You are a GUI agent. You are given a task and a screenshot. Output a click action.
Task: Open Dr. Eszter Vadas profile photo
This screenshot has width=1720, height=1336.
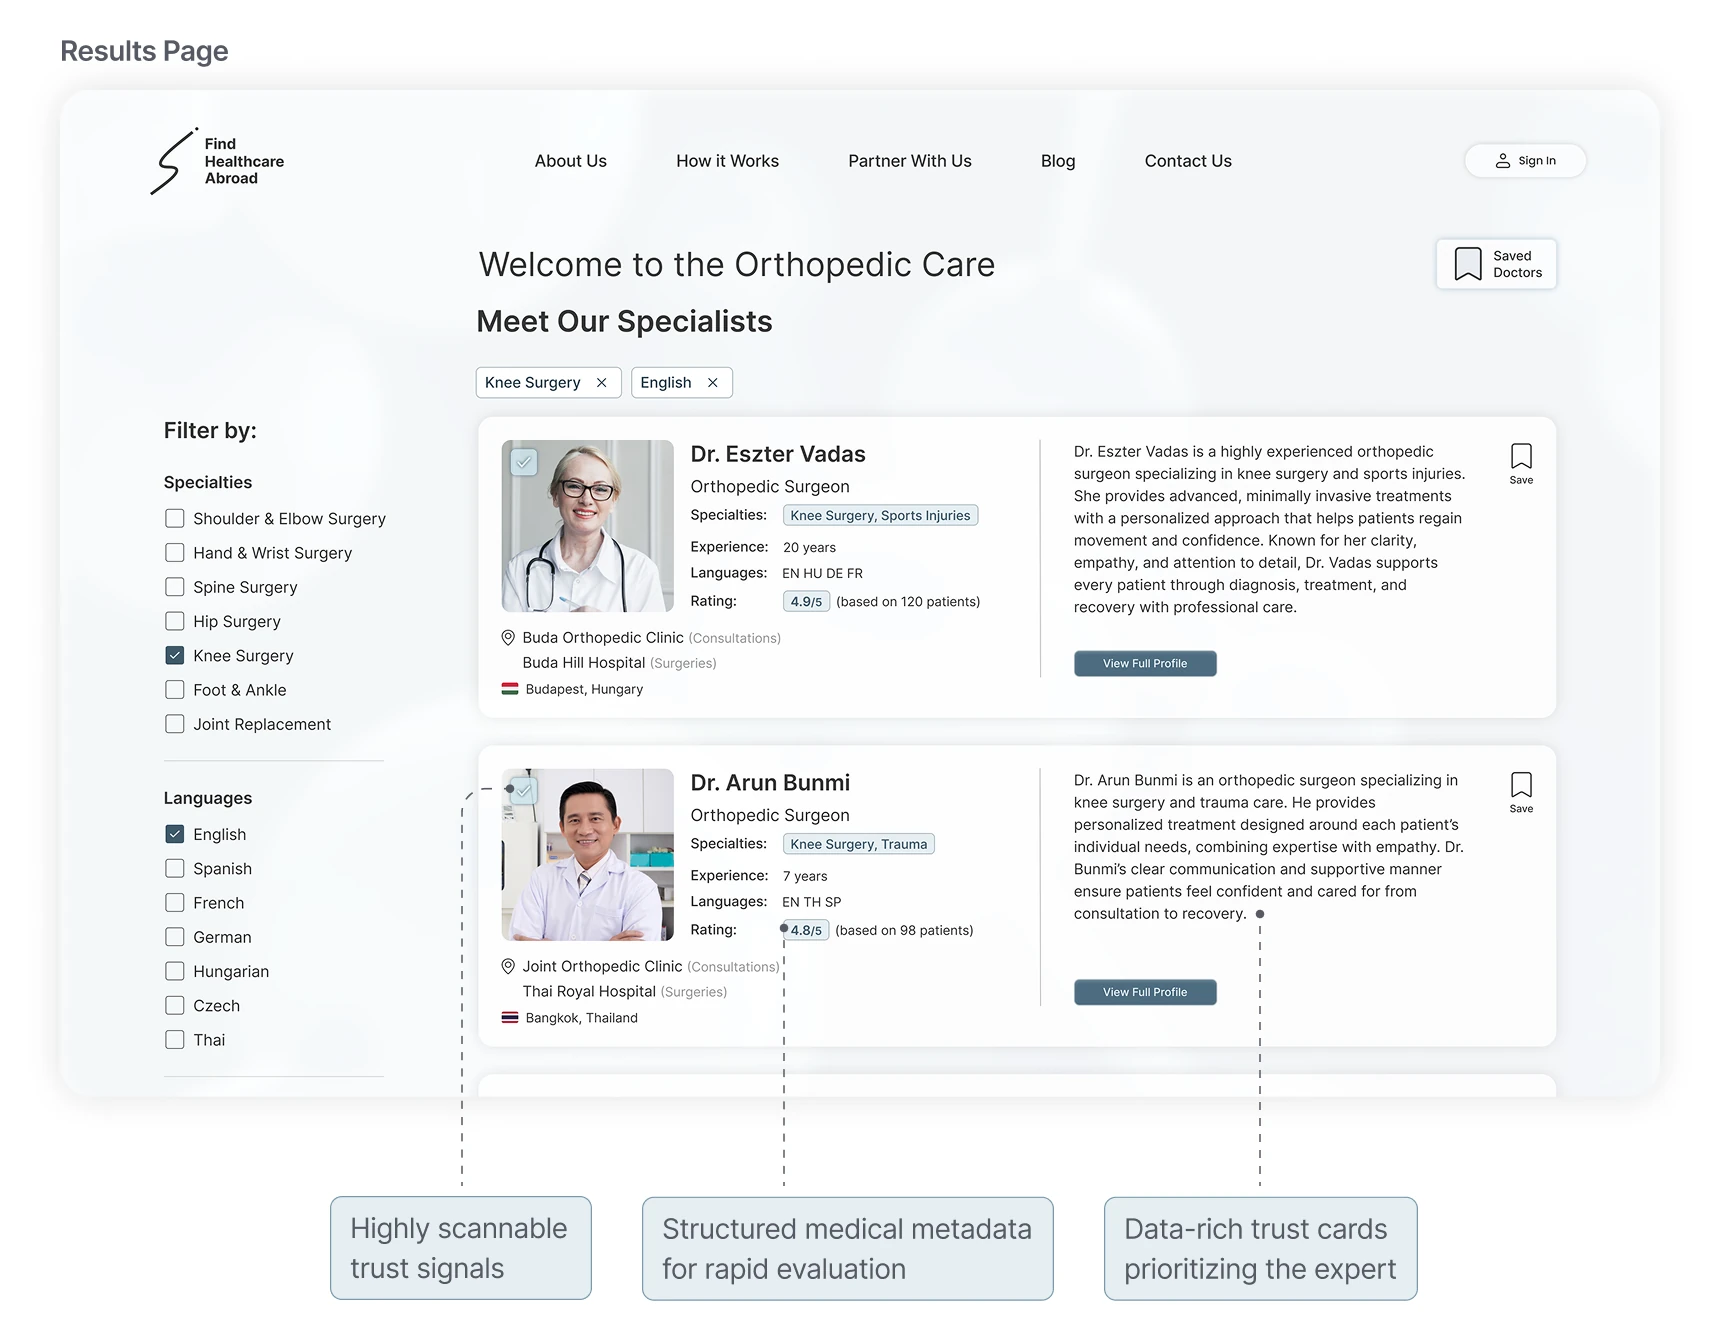point(588,526)
